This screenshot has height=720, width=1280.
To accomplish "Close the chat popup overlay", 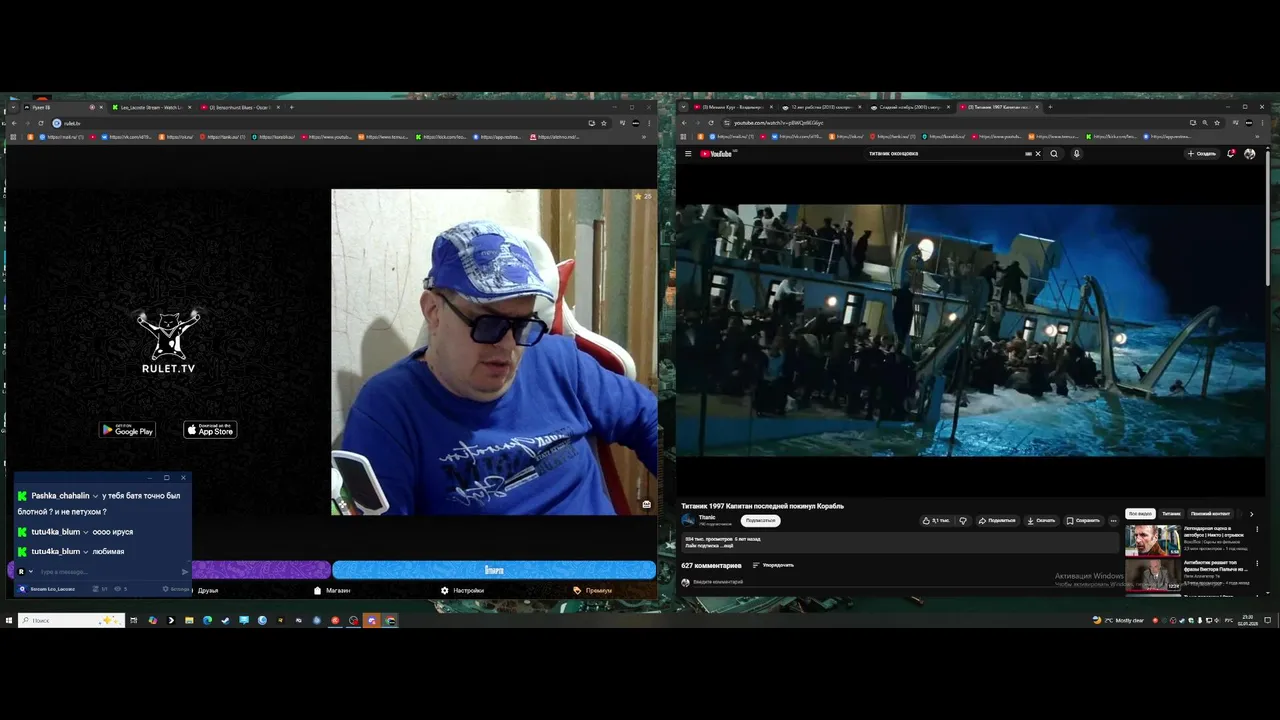I will [x=183, y=477].
